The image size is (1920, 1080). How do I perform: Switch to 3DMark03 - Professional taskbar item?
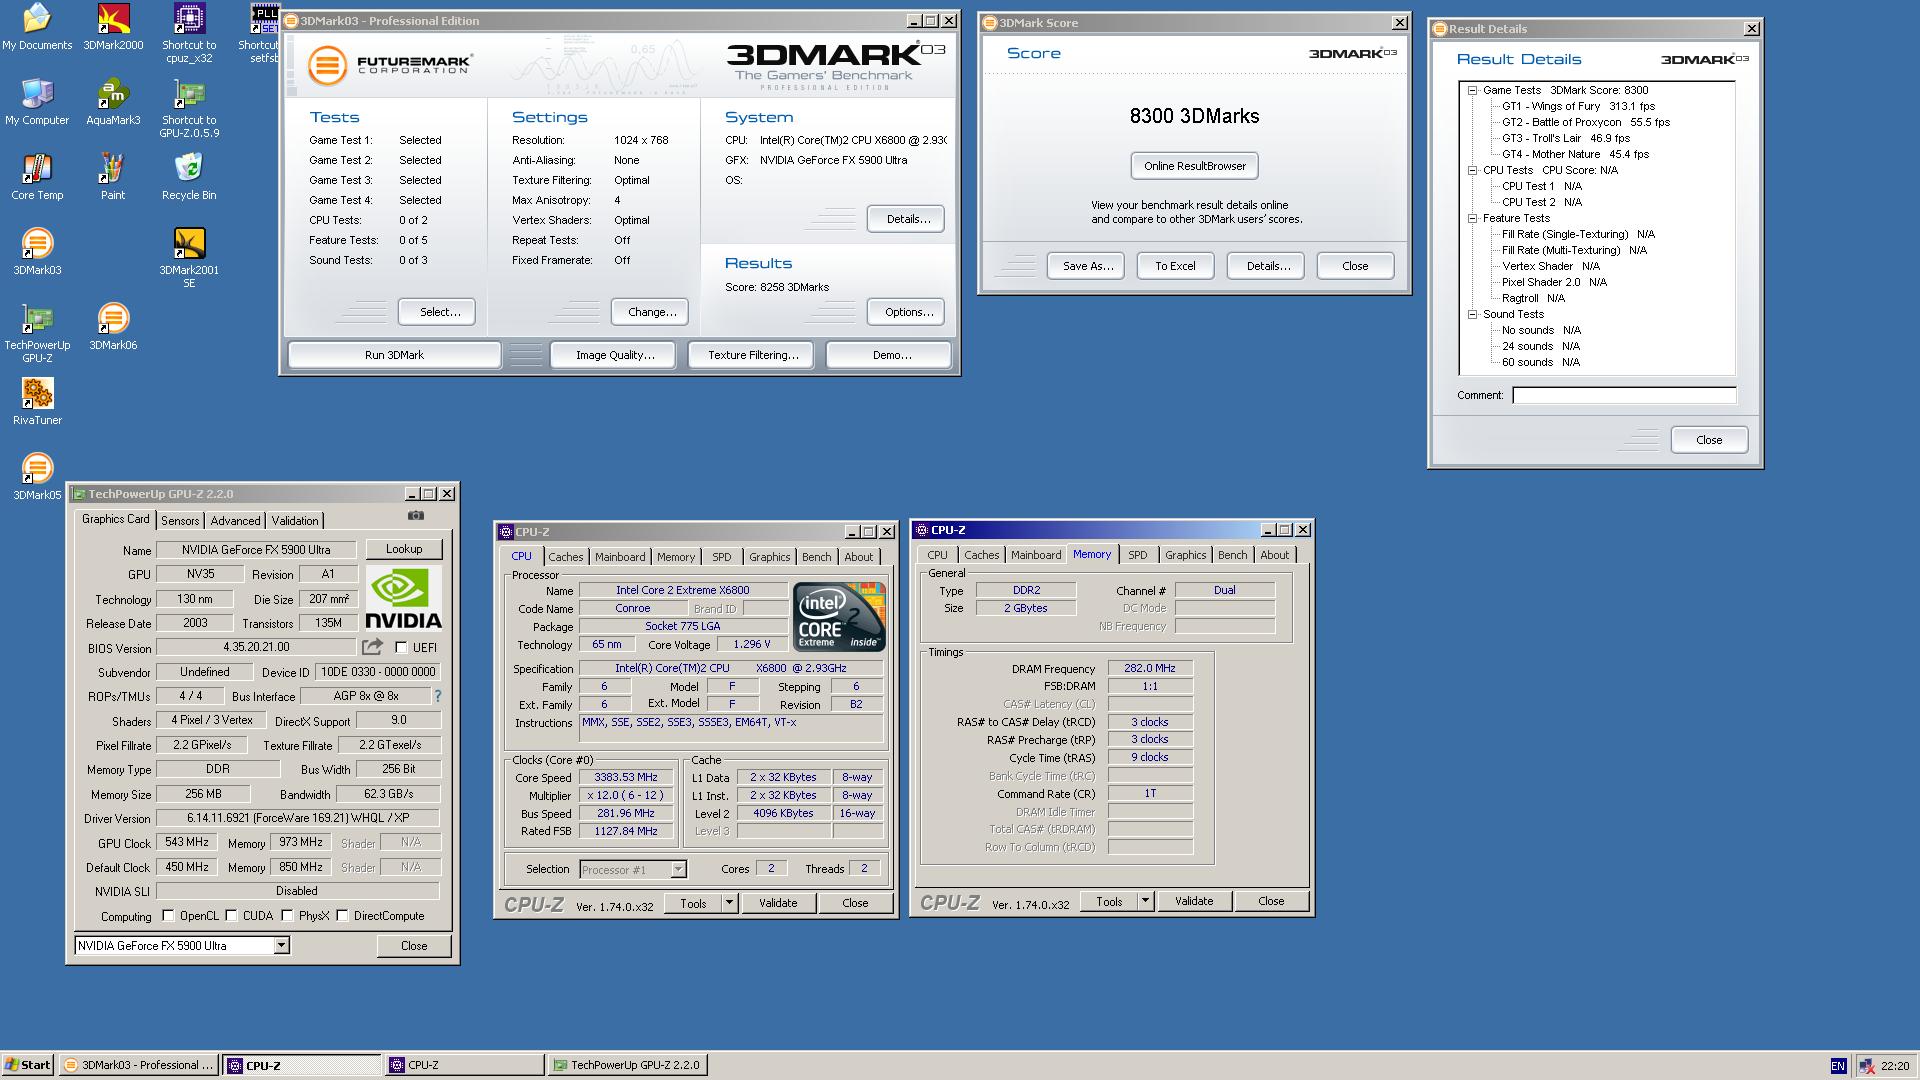click(x=138, y=1065)
